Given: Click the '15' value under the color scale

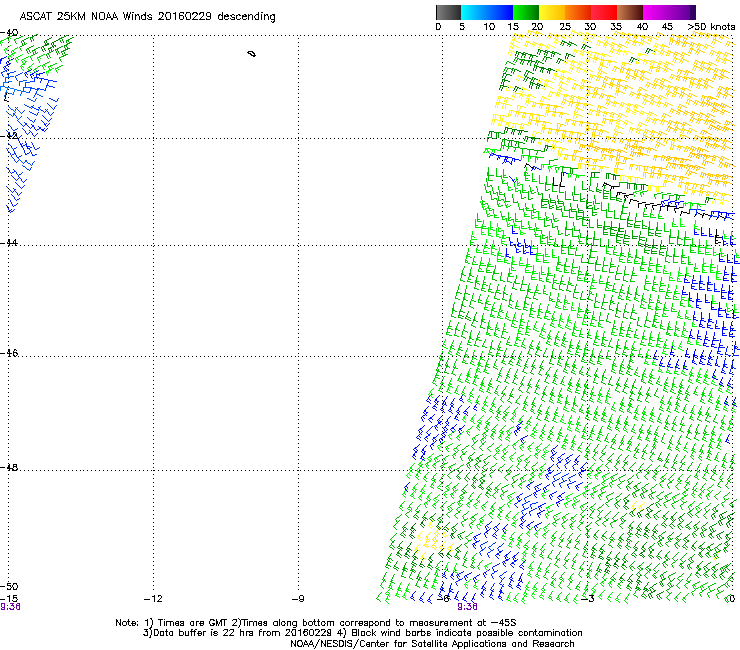Looking at the screenshot, I should point(513,27).
